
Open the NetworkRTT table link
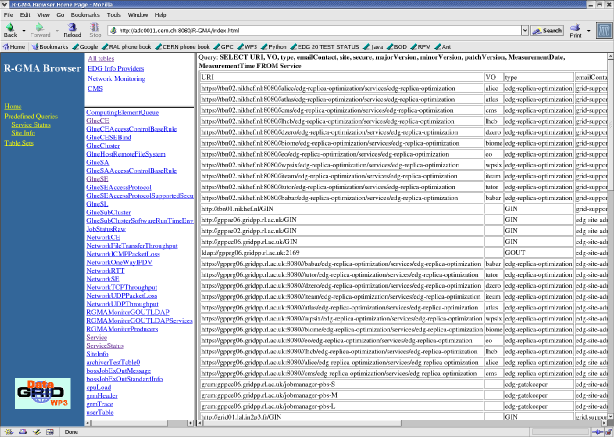tap(105, 271)
